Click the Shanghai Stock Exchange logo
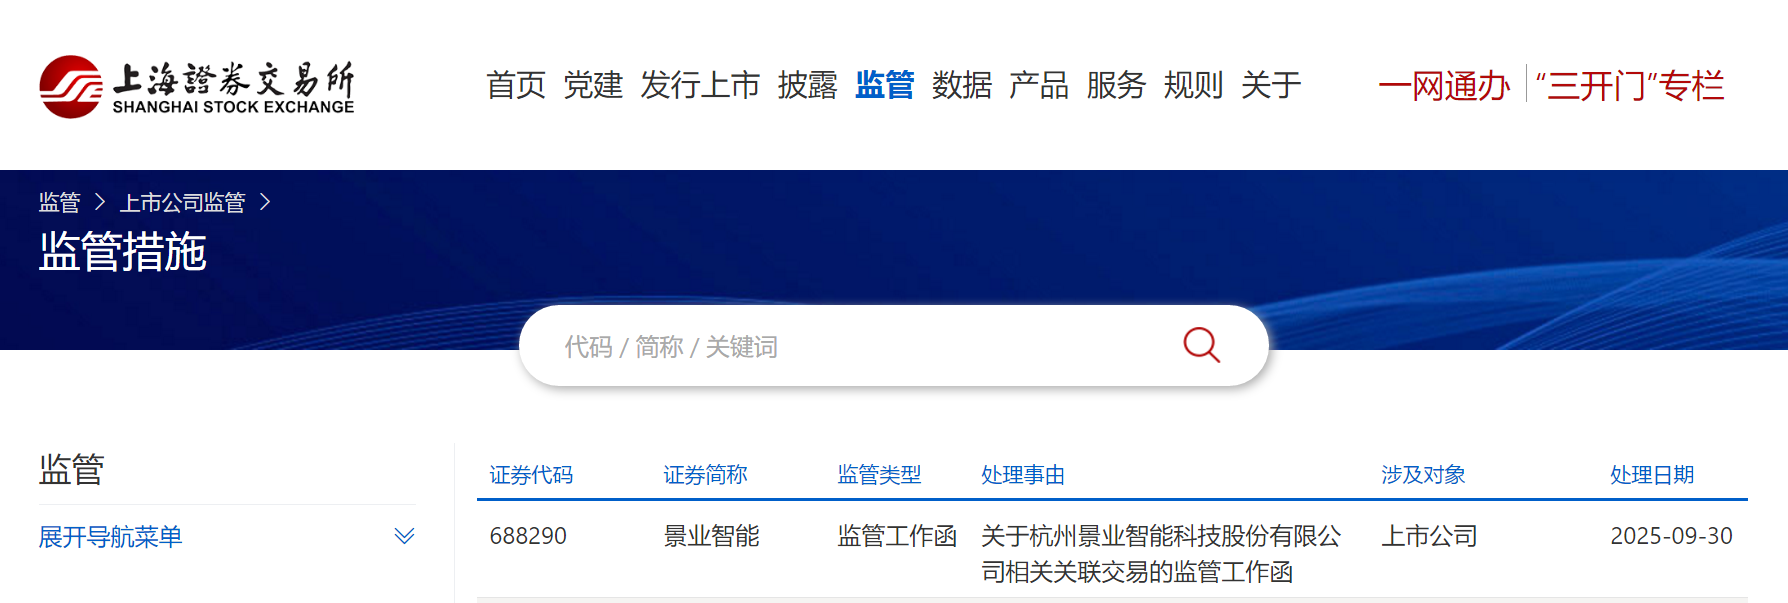Screen dimensions: 1788x603 (197, 87)
